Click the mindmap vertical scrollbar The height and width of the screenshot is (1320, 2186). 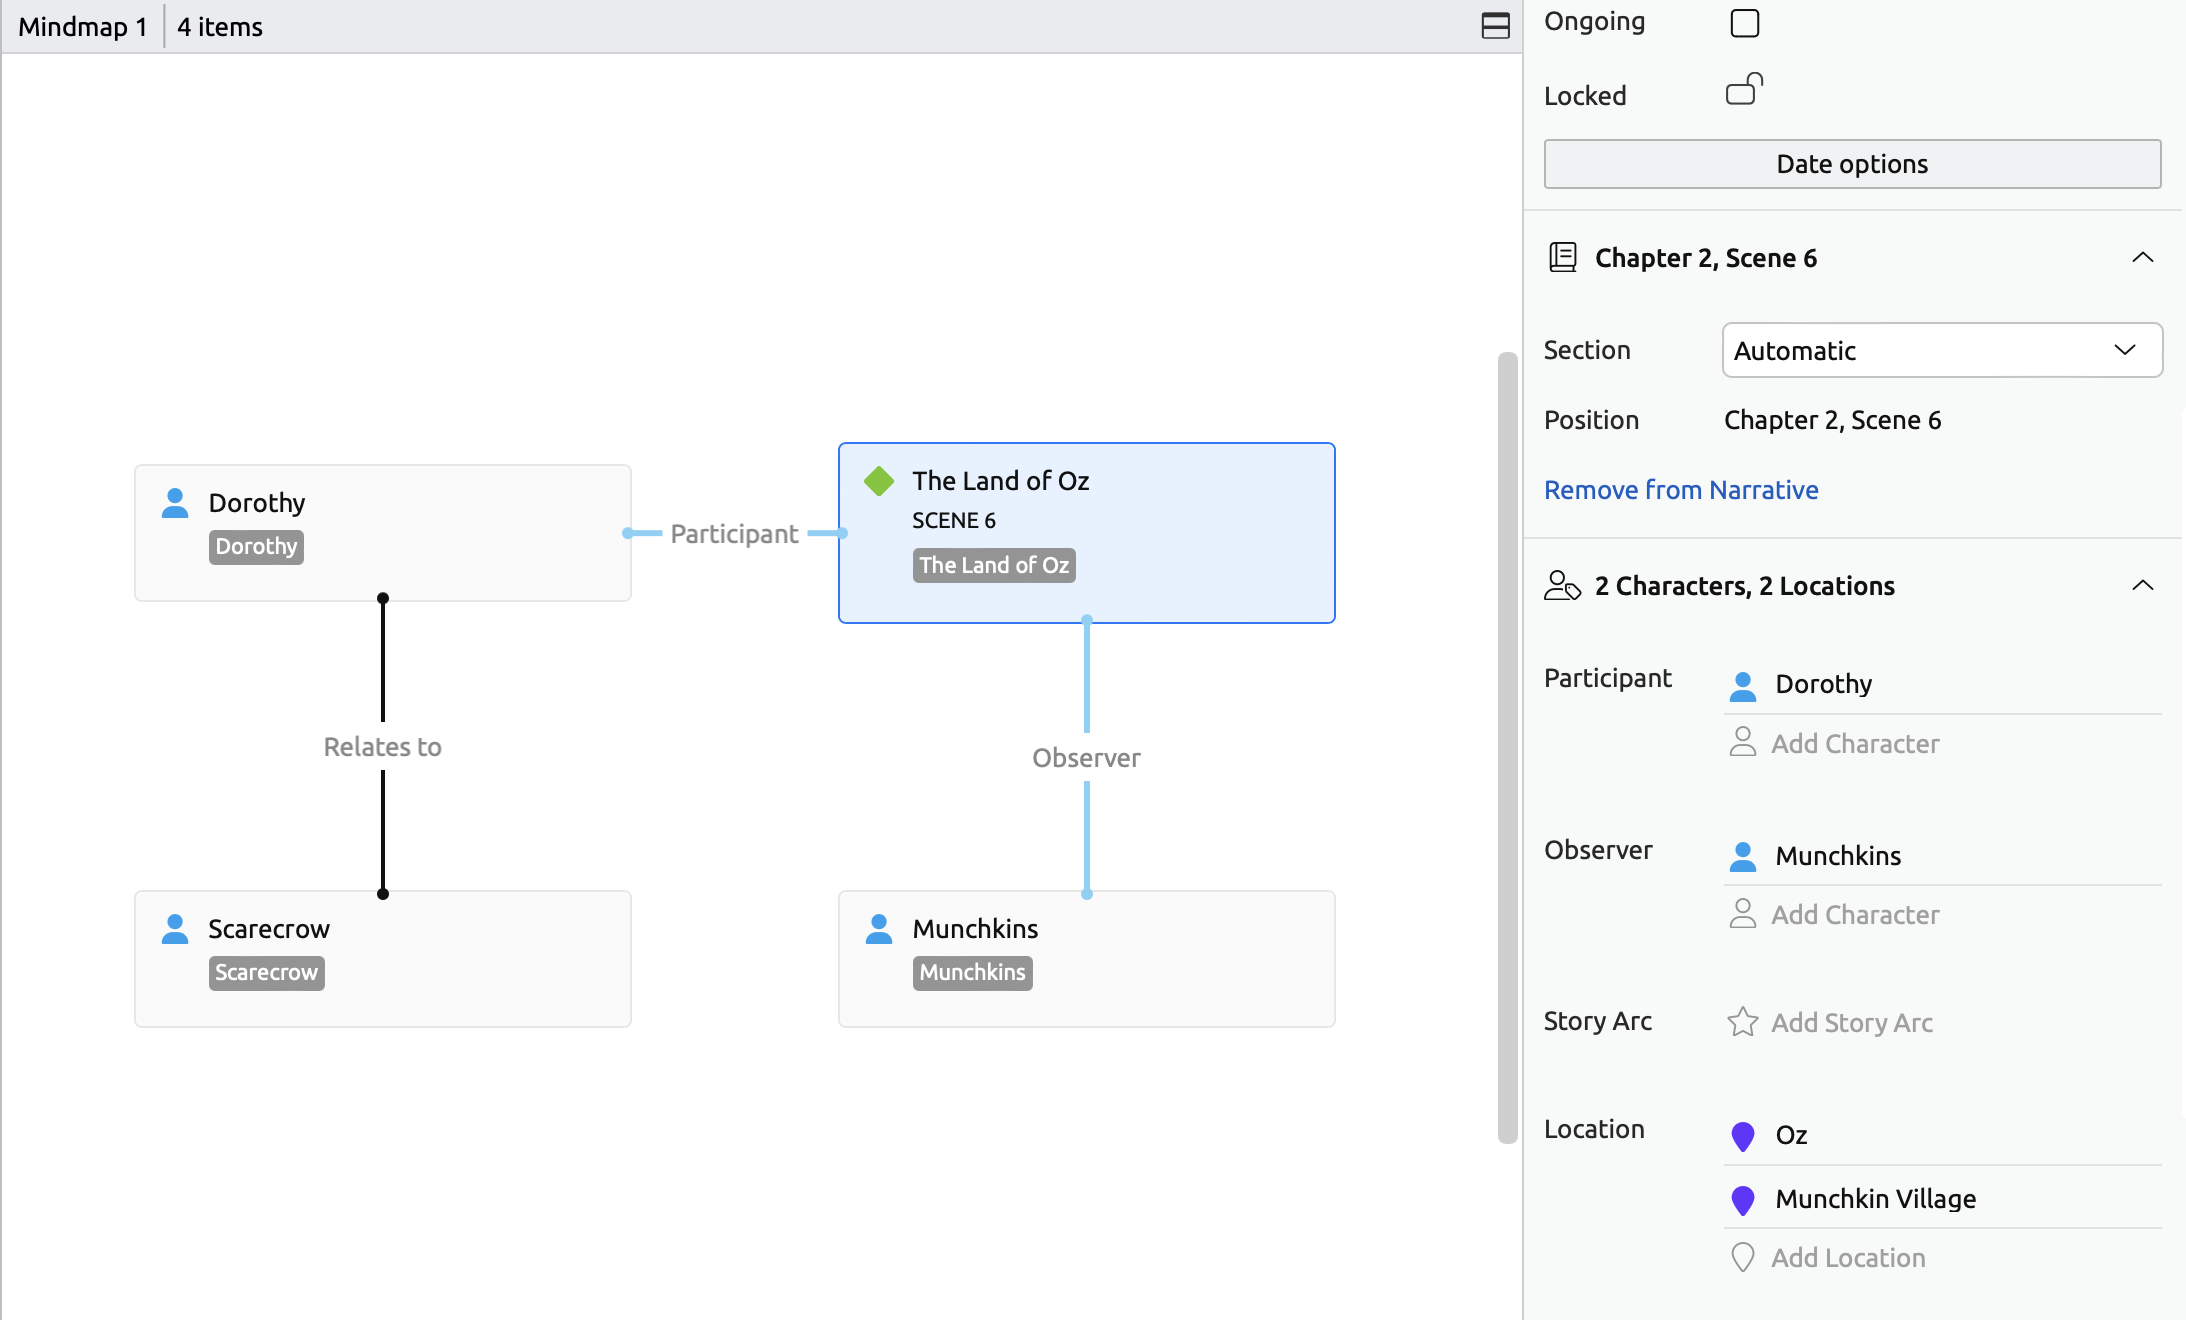click(1507, 746)
